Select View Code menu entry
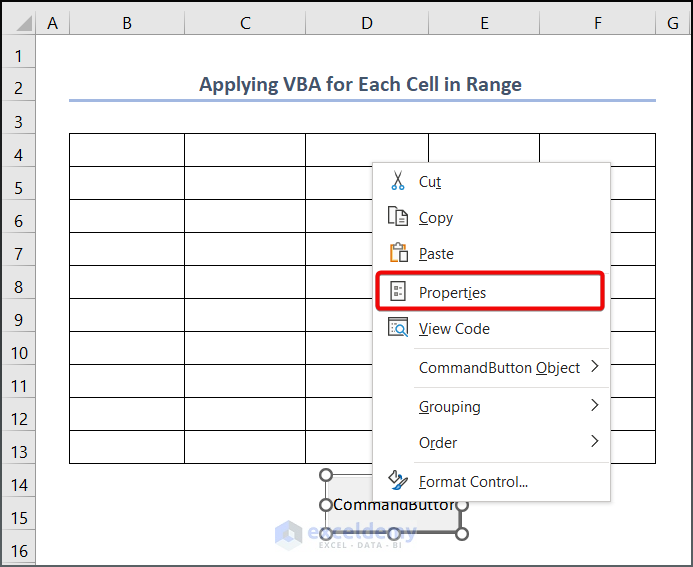 pos(454,328)
